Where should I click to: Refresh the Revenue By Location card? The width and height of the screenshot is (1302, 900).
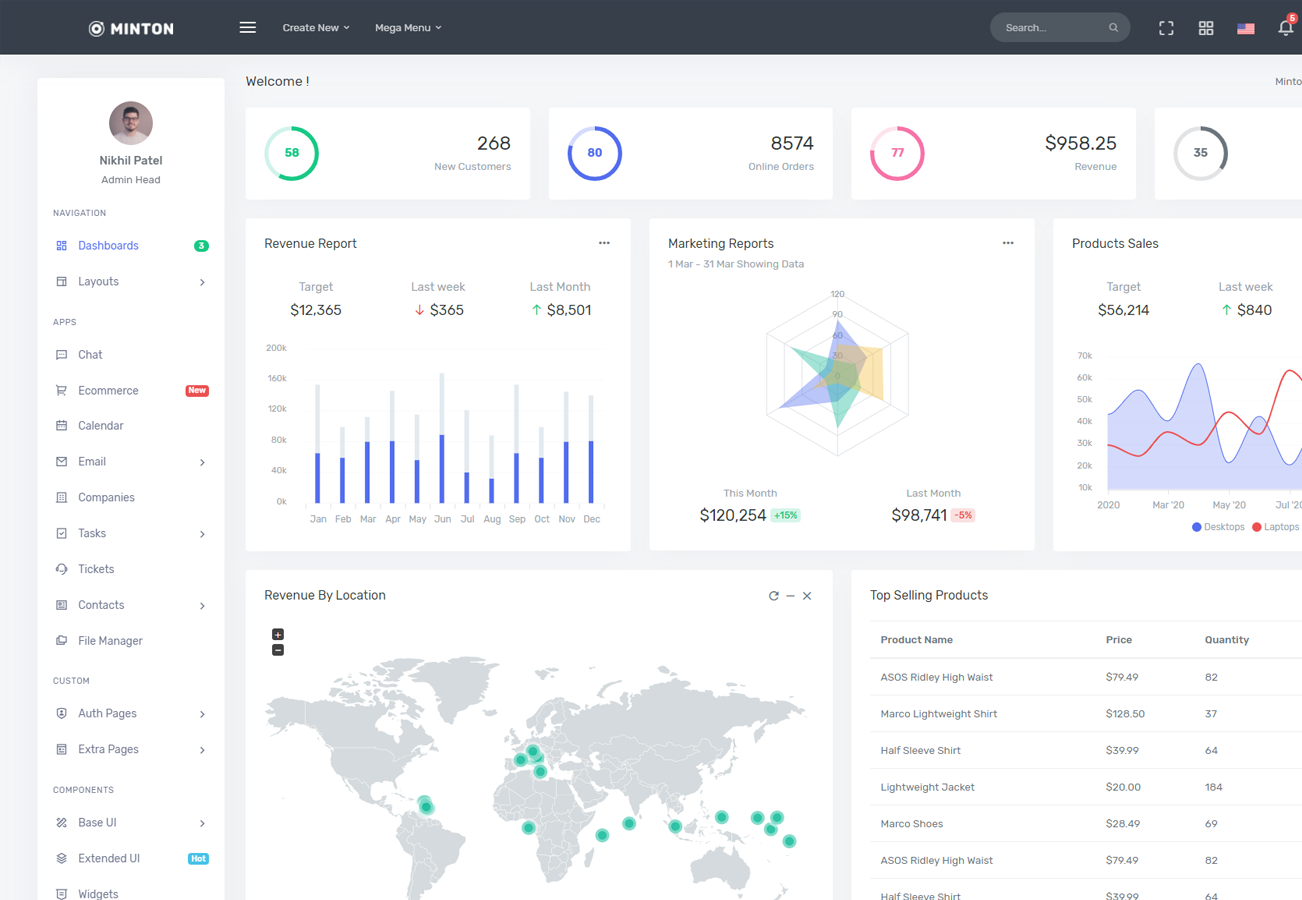[x=773, y=596]
